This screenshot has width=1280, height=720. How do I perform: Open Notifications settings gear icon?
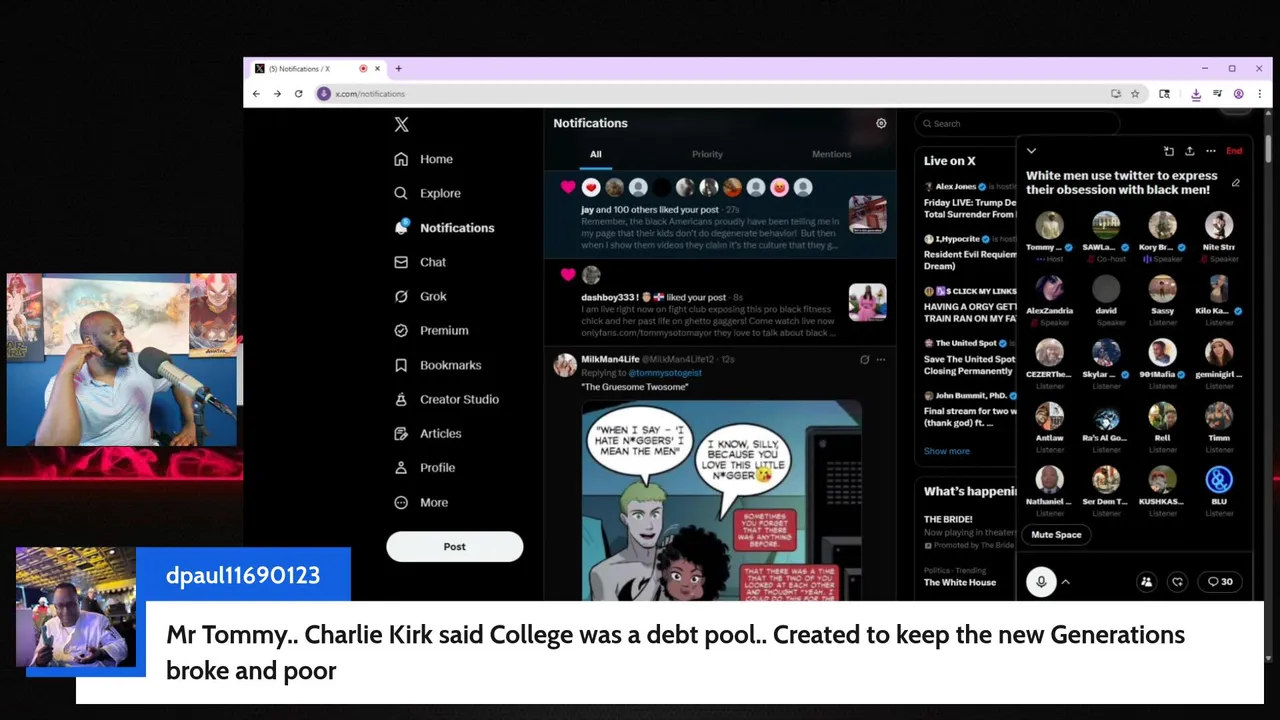tap(881, 123)
